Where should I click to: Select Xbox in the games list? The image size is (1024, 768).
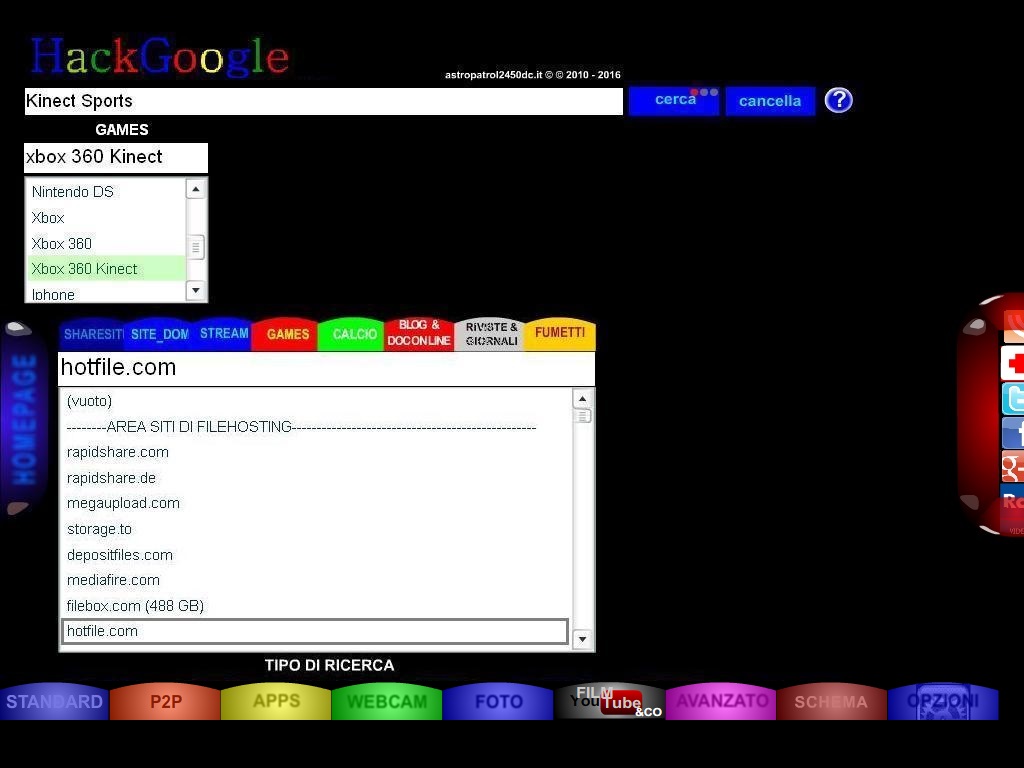(106, 217)
